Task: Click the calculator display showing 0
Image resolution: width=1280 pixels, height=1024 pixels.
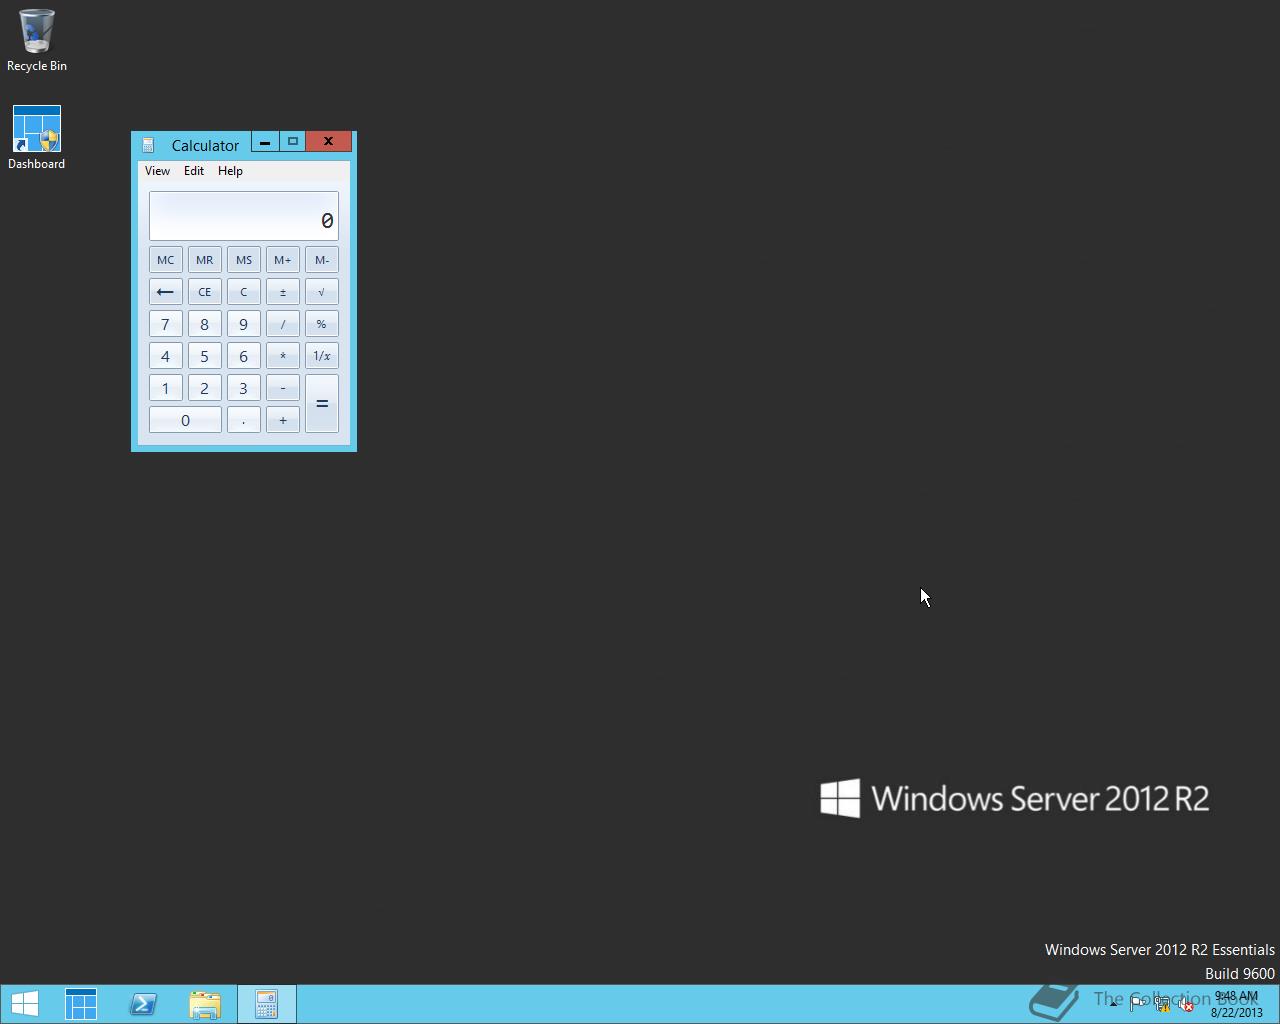Action: point(244,216)
